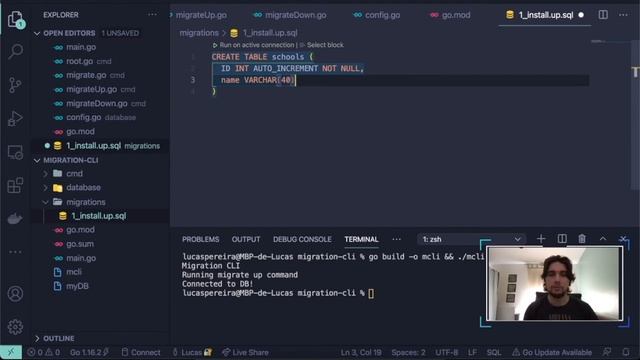Switch to the go.mod editor tab
Image resolution: width=640 pixels, height=360 pixels.
450,15
